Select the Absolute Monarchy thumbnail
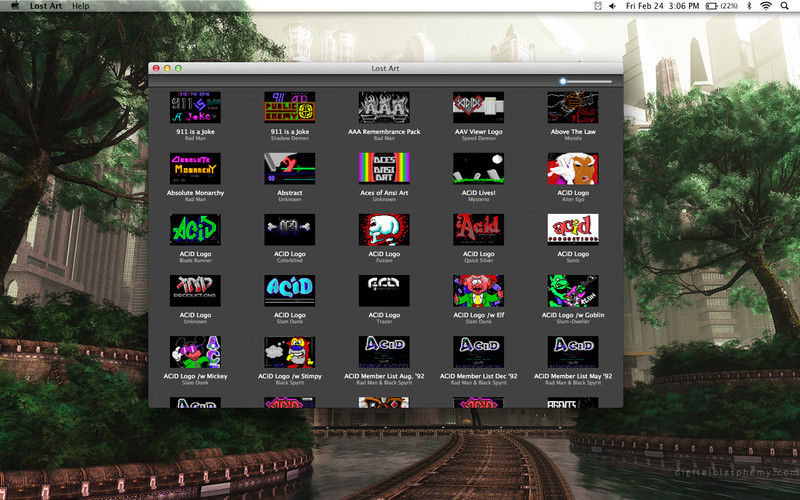This screenshot has height=500, width=800. 195,168
